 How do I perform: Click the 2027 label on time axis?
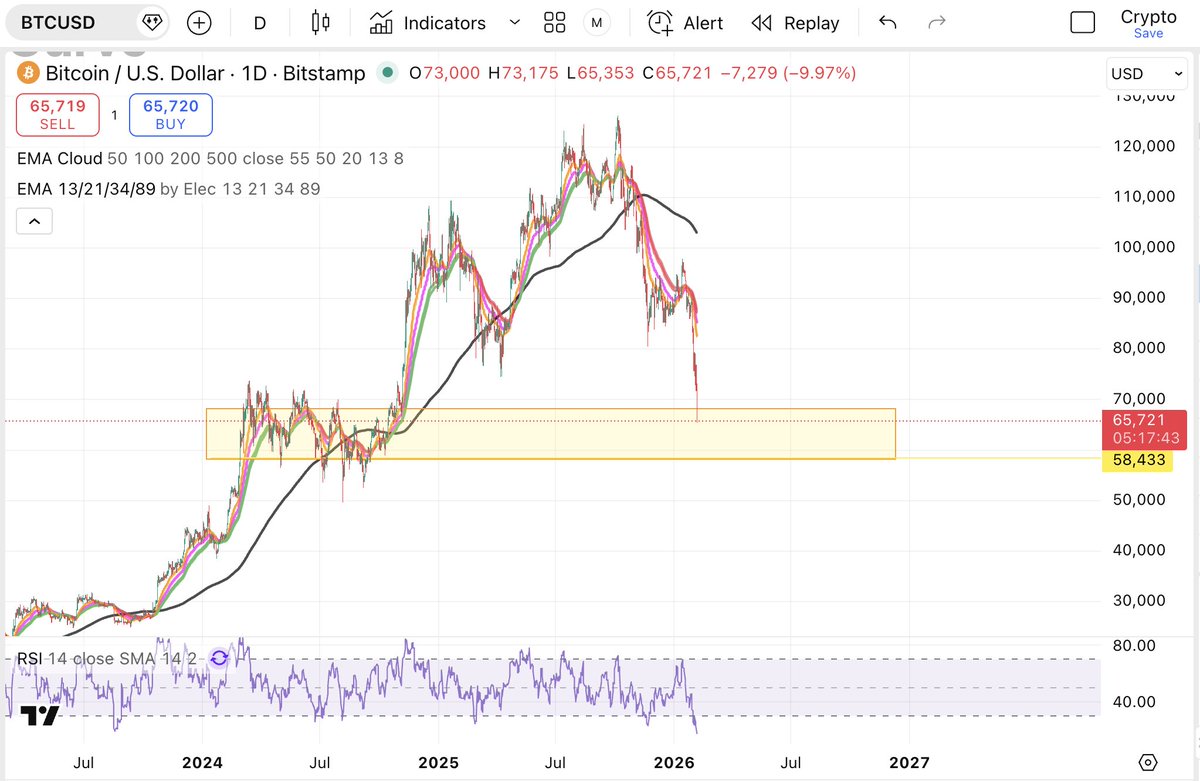coord(908,762)
